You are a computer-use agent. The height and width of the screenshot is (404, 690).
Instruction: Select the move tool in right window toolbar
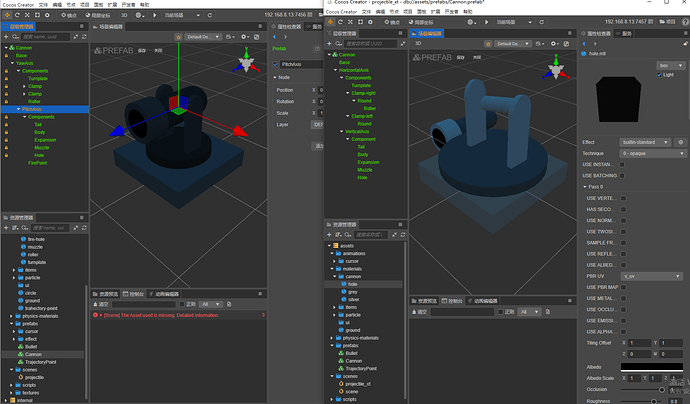pos(330,22)
